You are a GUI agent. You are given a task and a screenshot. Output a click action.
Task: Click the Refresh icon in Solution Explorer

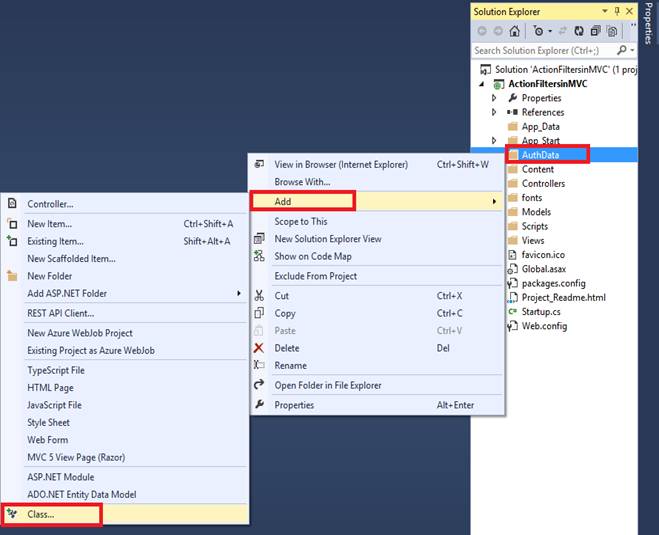577,31
